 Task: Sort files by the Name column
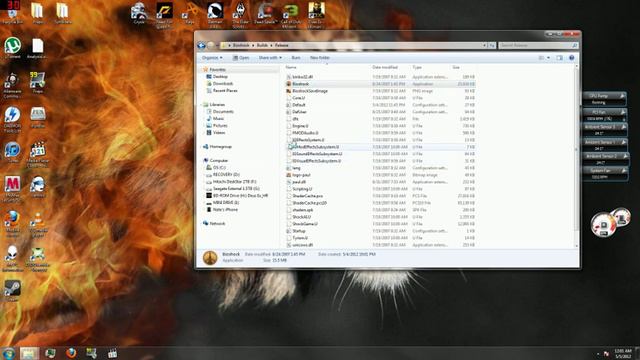click(x=291, y=67)
